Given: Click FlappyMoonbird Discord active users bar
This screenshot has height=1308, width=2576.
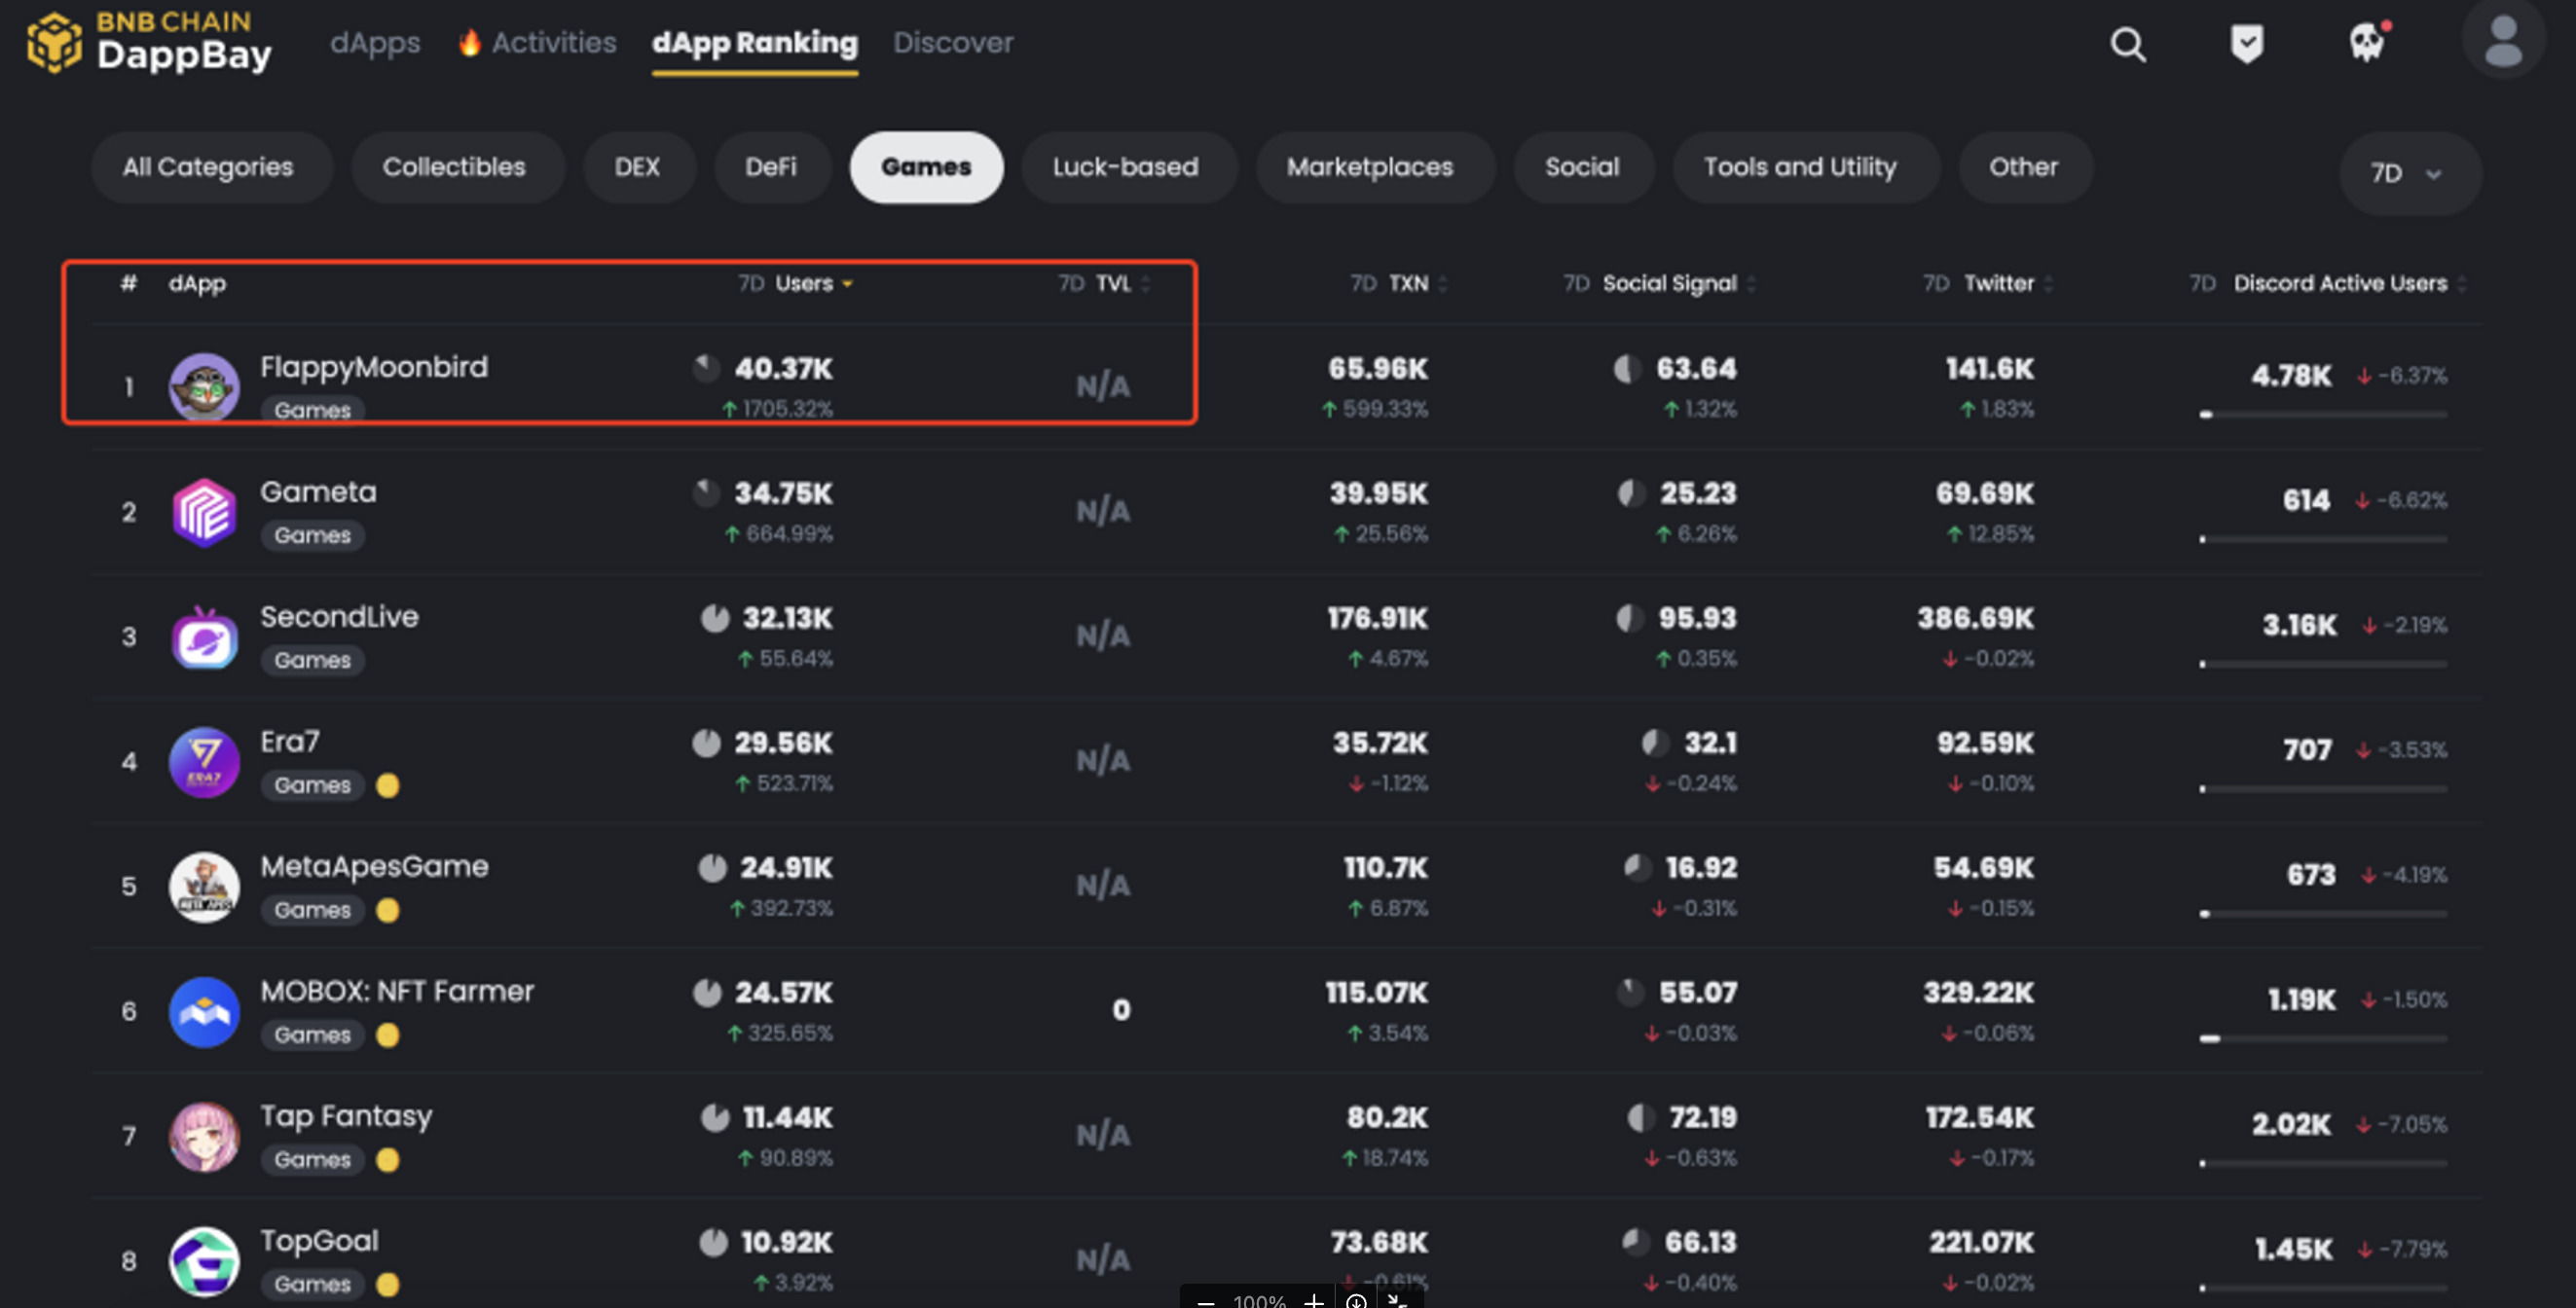Looking at the screenshot, I should [2322, 414].
